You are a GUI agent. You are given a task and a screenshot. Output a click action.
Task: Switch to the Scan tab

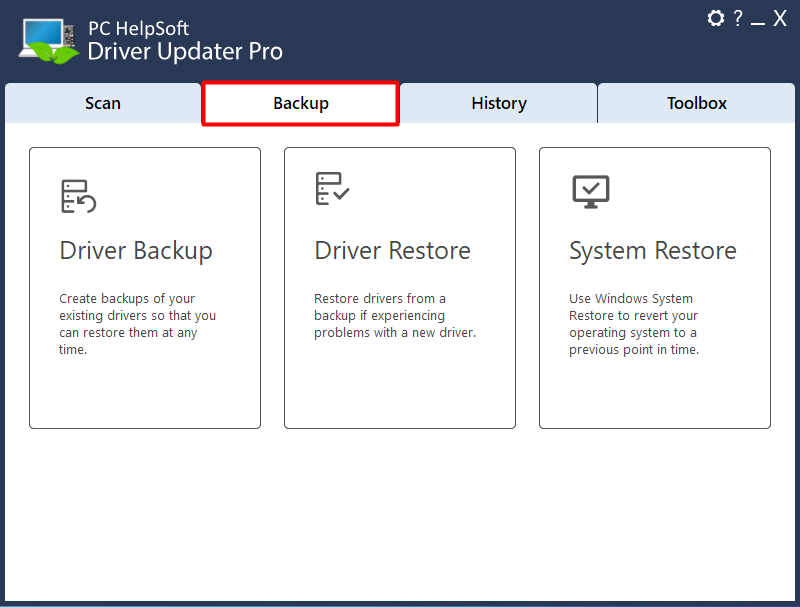tap(103, 103)
